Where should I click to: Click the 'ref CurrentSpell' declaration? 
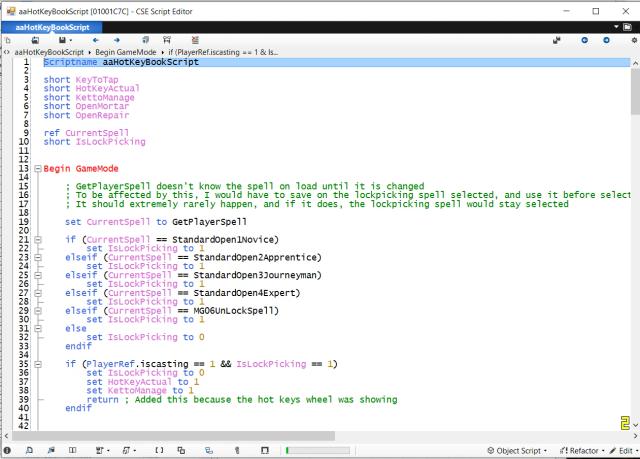coord(86,133)
